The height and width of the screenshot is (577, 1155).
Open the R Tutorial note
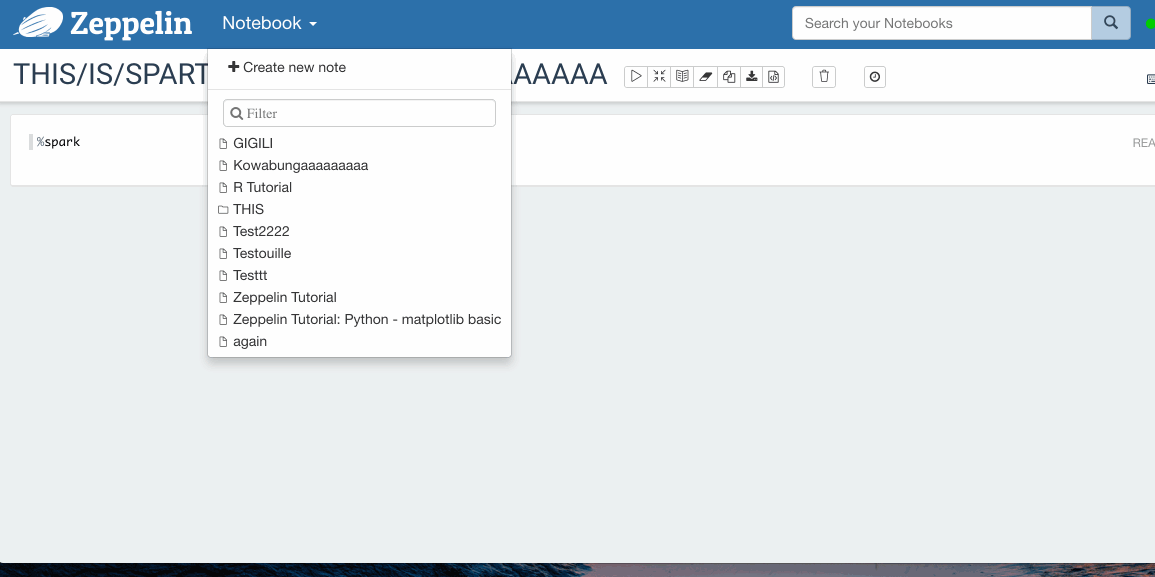tap(262, 187)
